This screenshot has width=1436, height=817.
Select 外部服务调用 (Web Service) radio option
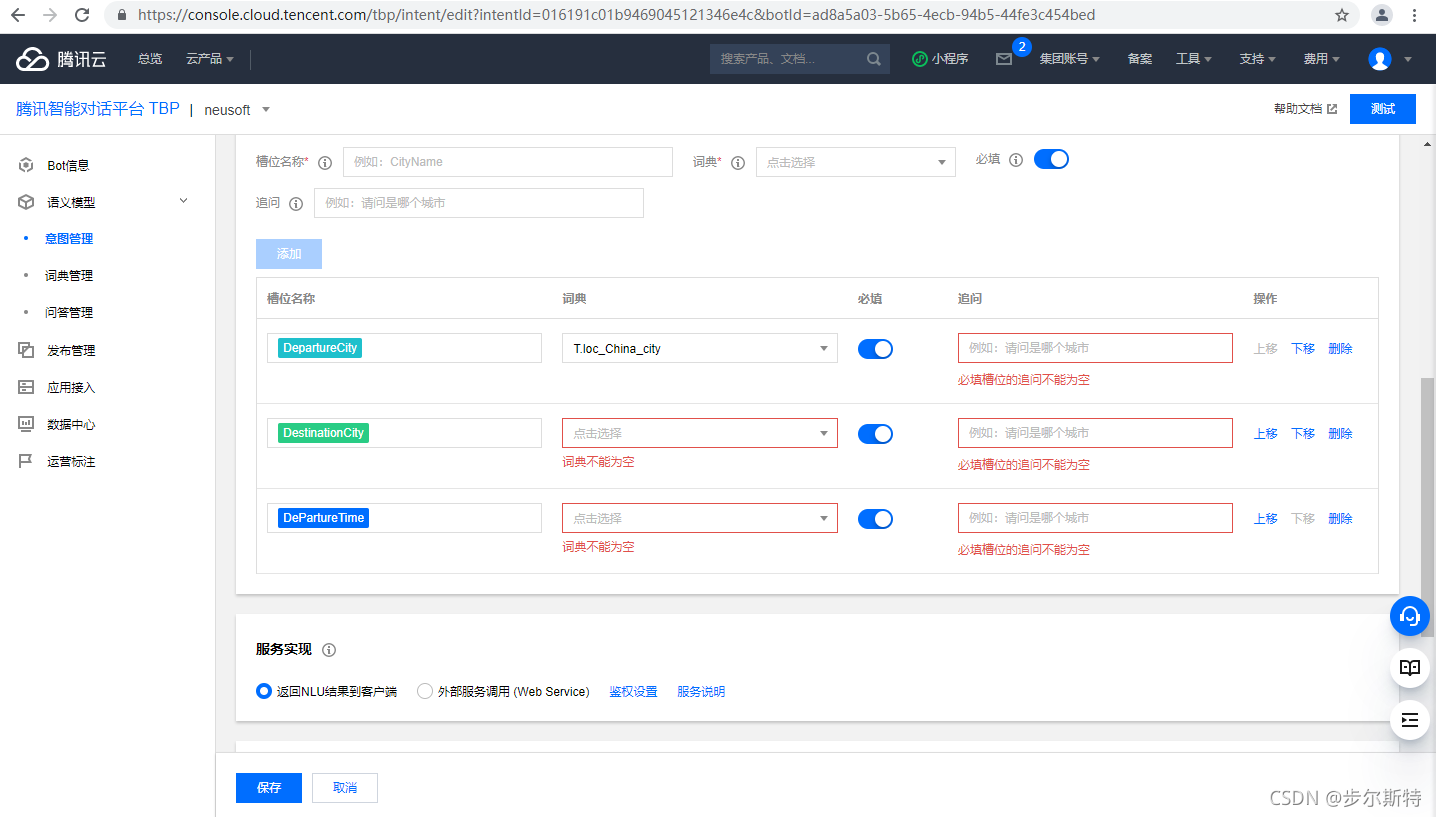point(425,691)
